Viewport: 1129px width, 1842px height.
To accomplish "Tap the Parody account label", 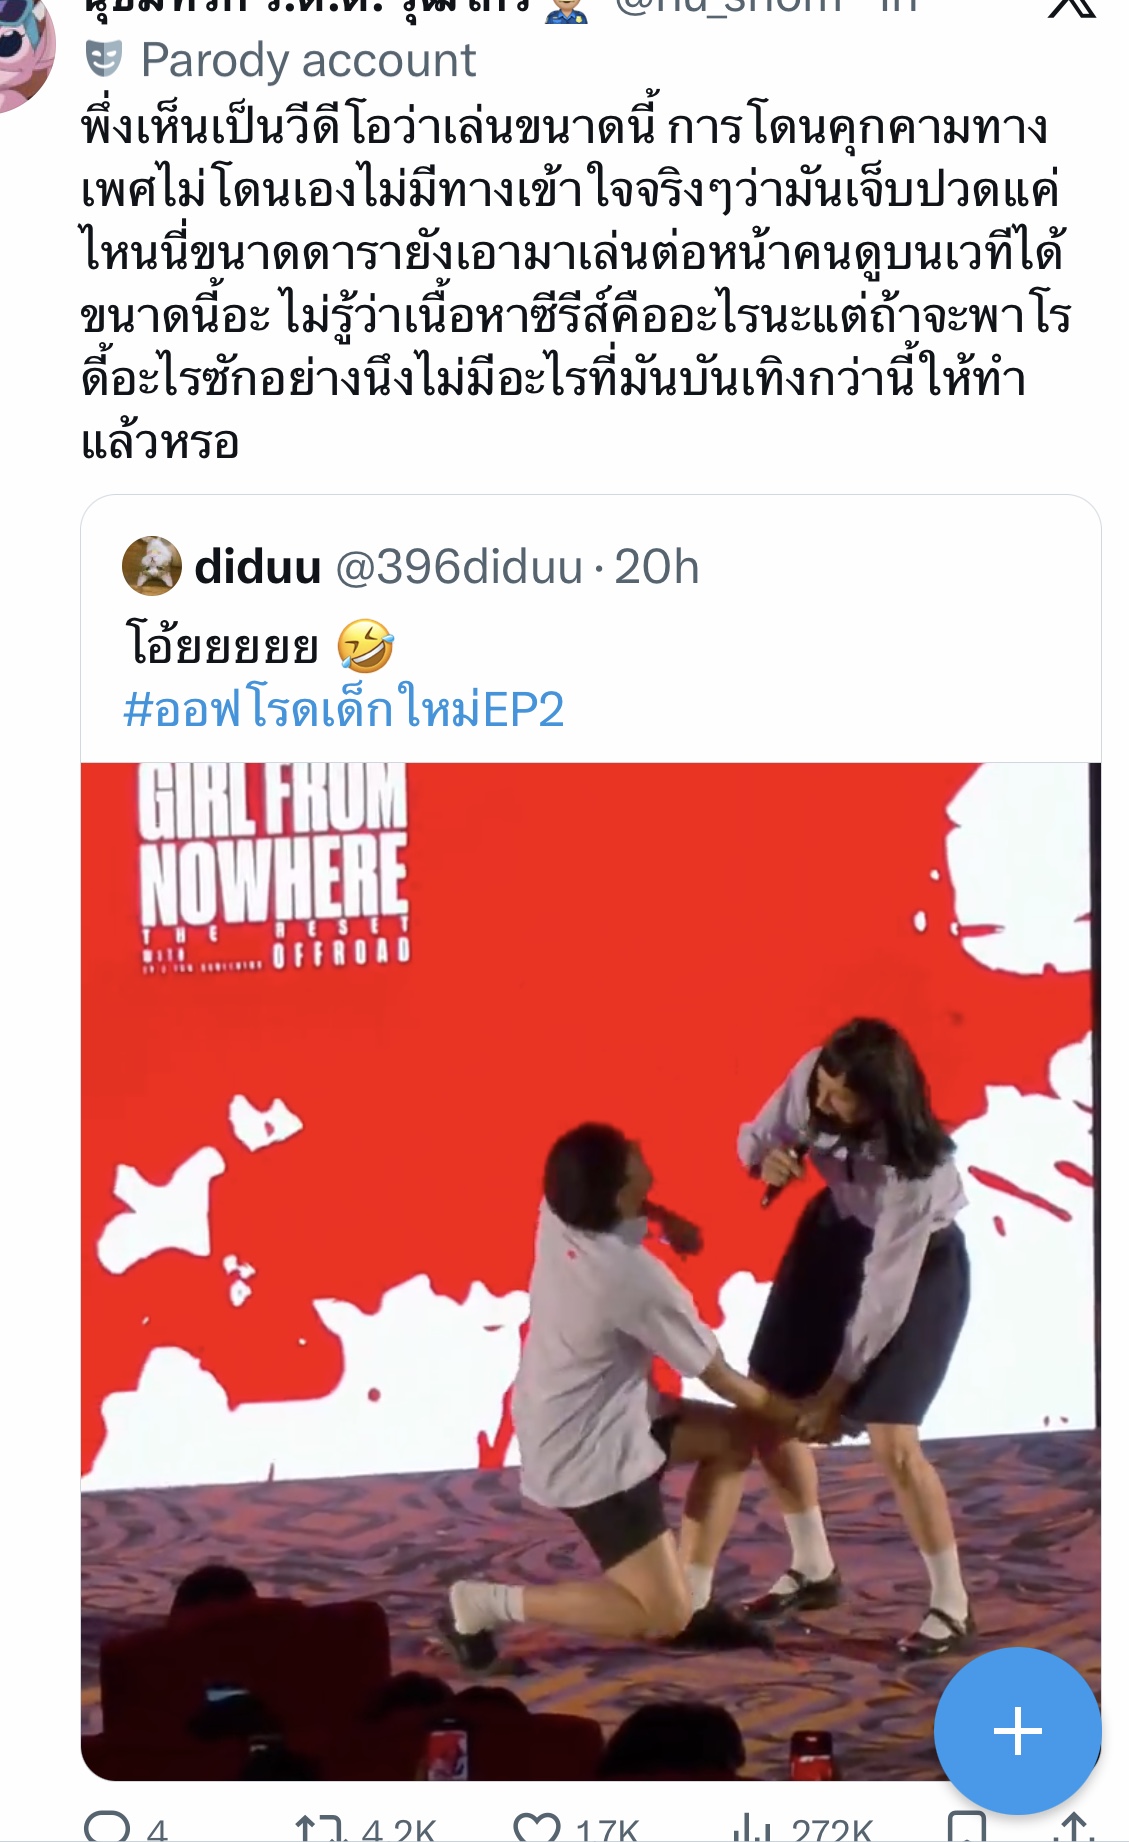I will [308, 61].
